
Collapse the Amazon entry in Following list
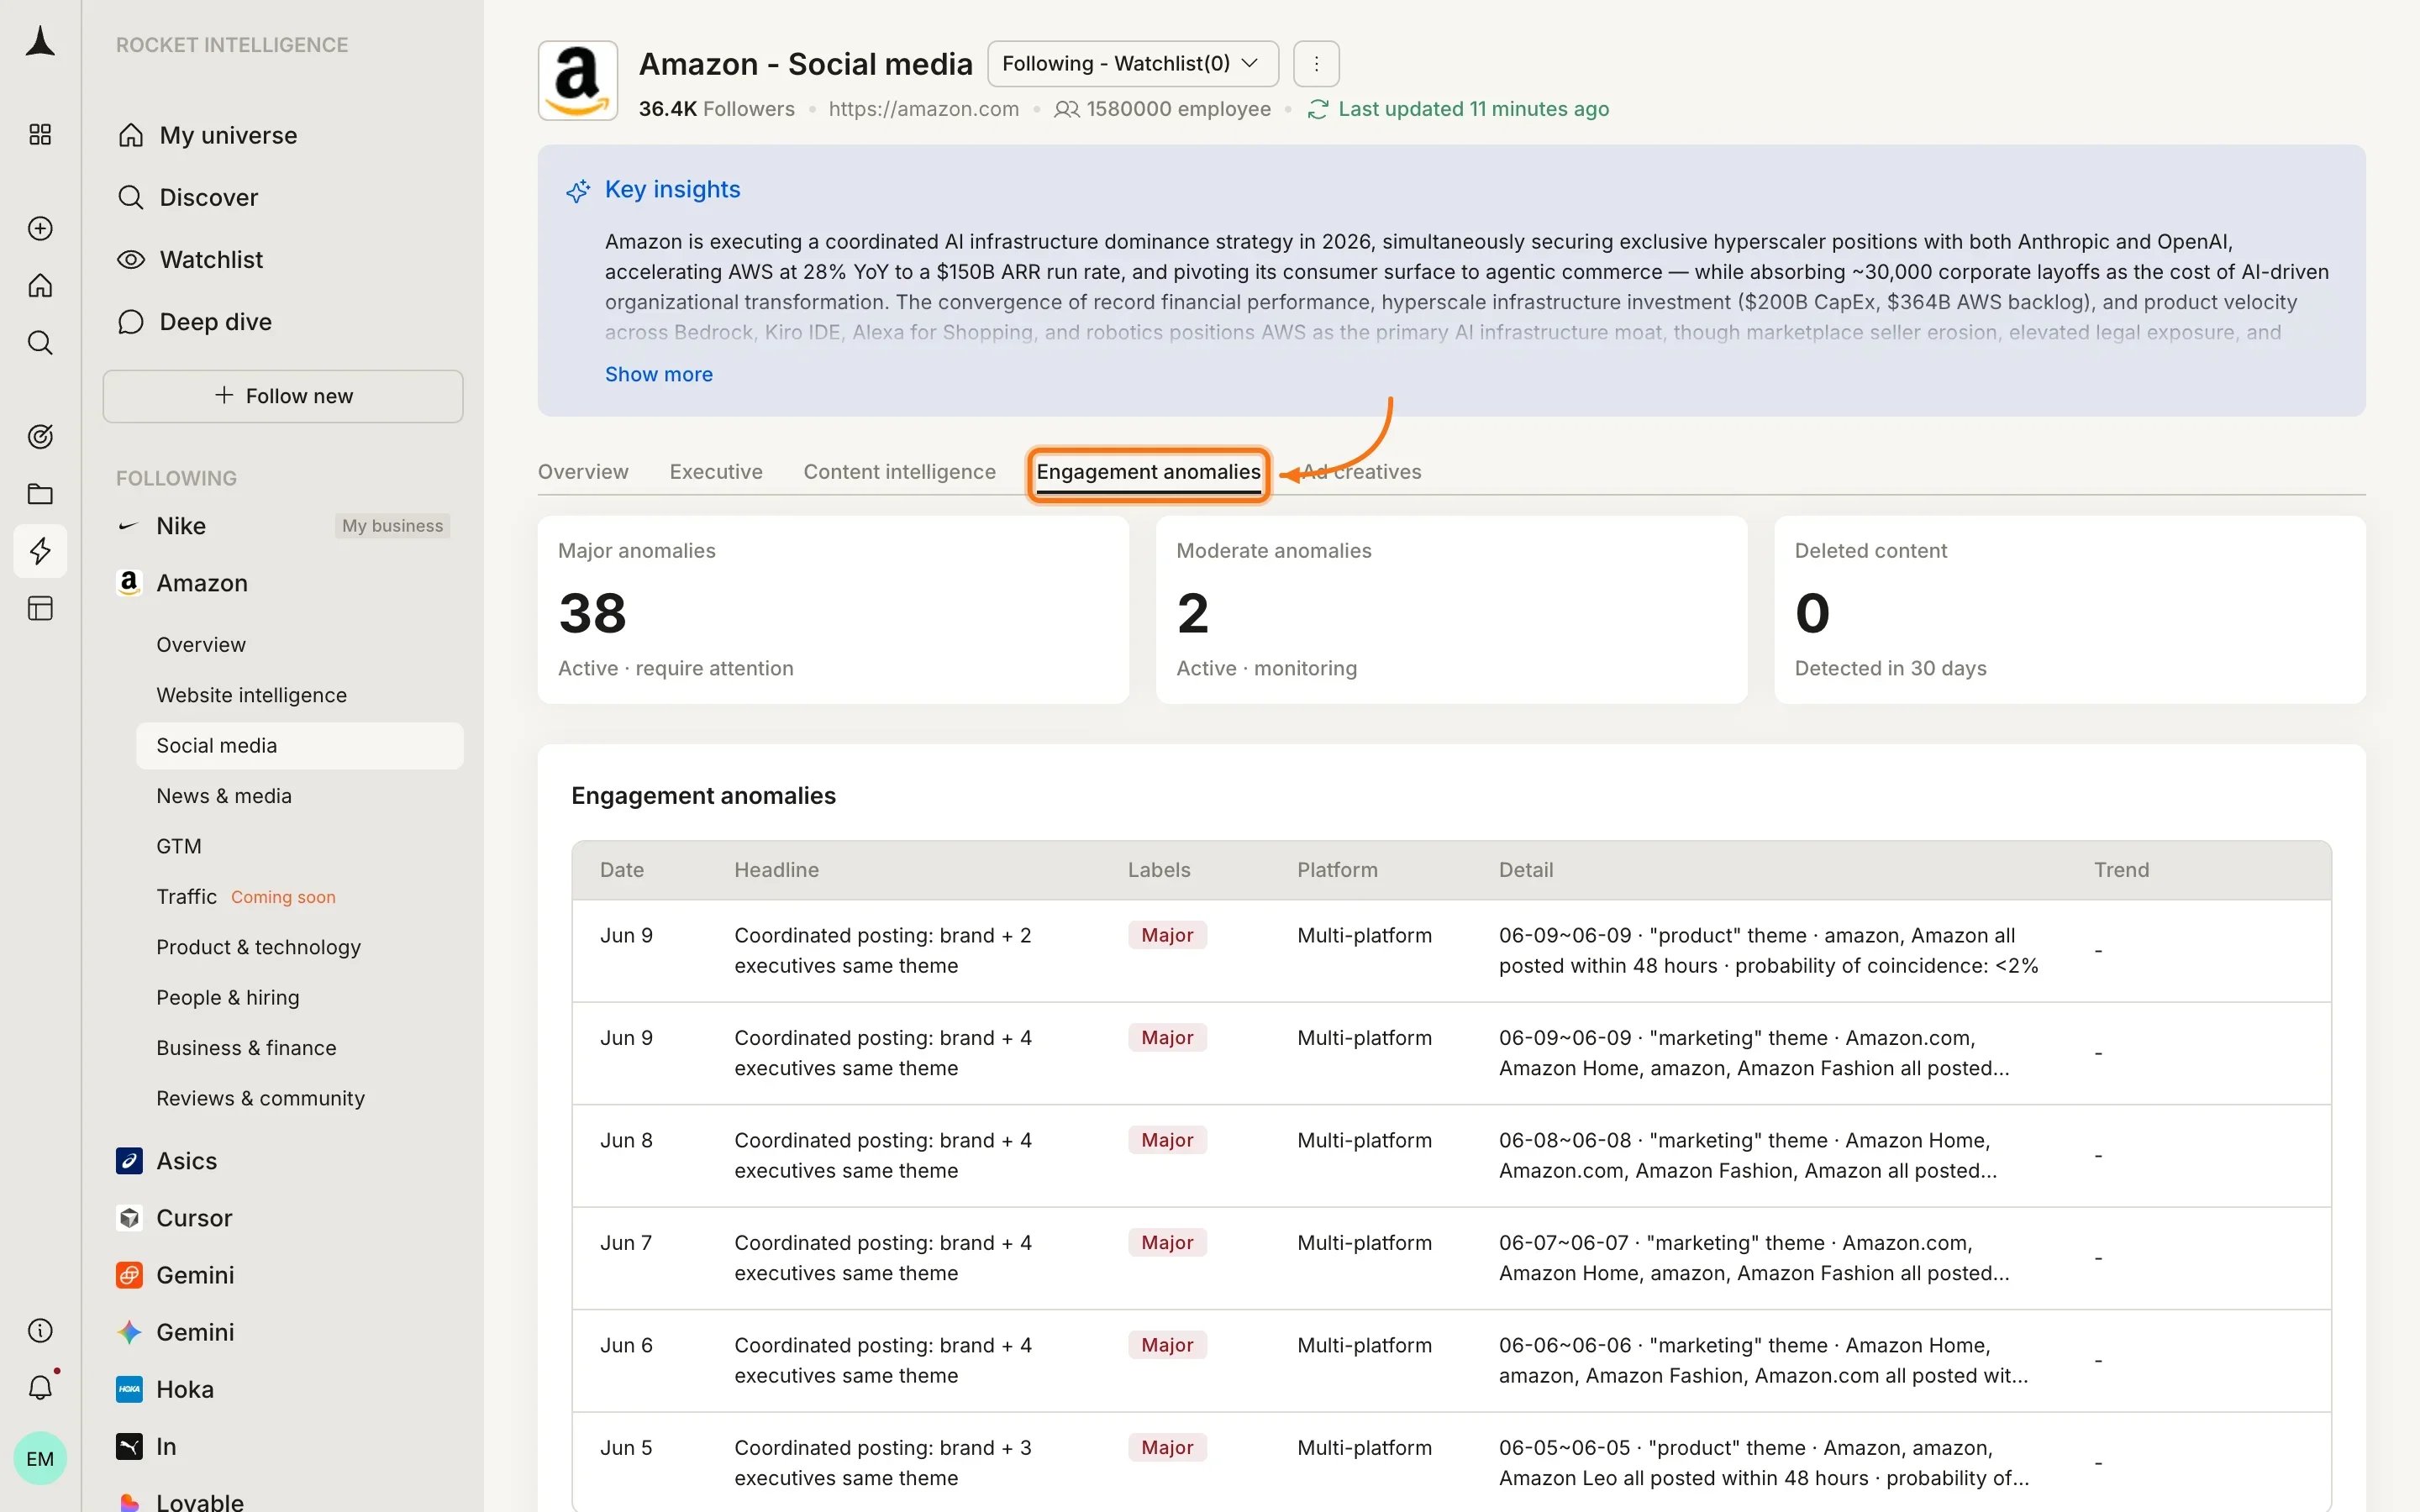[201, 583]
